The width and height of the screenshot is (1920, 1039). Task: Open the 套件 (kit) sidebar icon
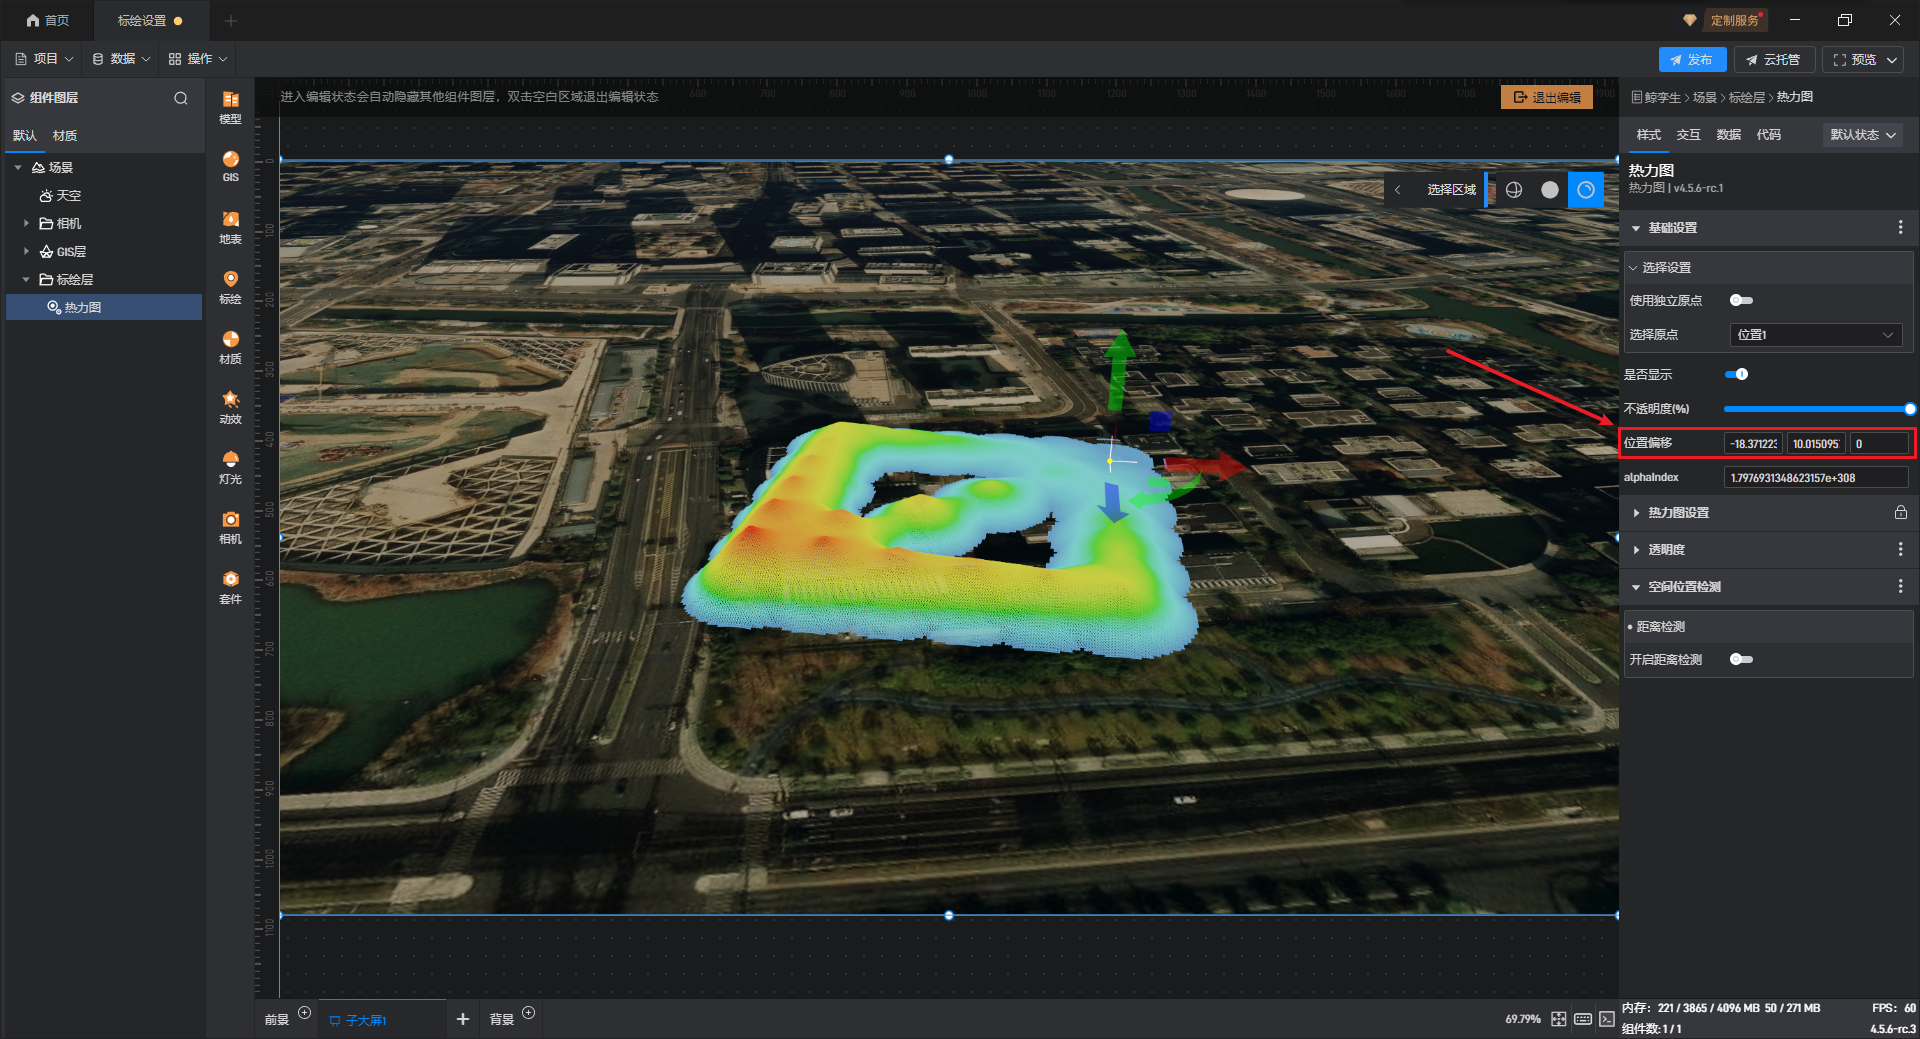[230, 586]
